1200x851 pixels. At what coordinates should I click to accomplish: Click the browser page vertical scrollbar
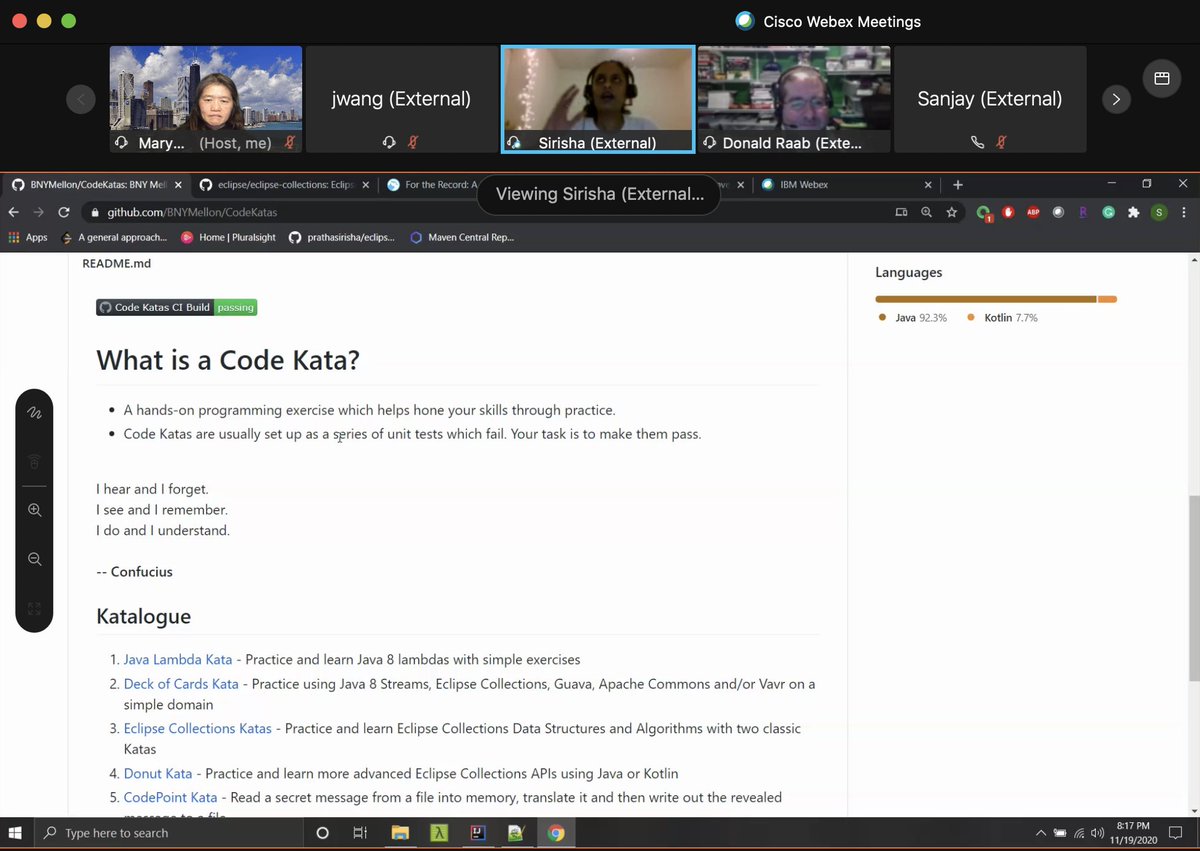[x=1193, y=590]
